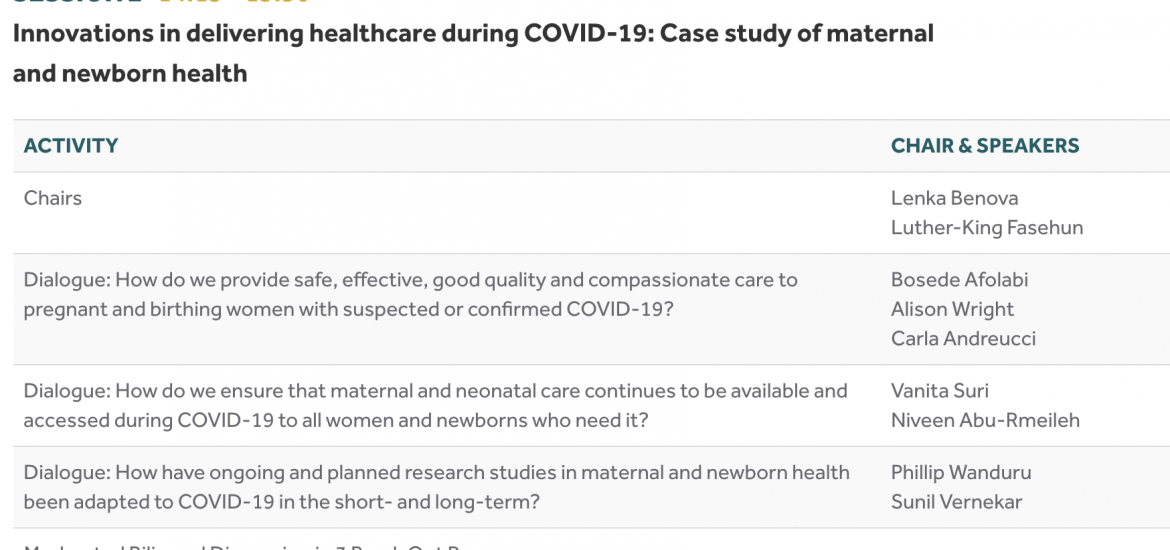Click speaker name Vanita Suri
Image resolution: width=1170 pixels, height=550 pixels.
[x=939, y=390]
